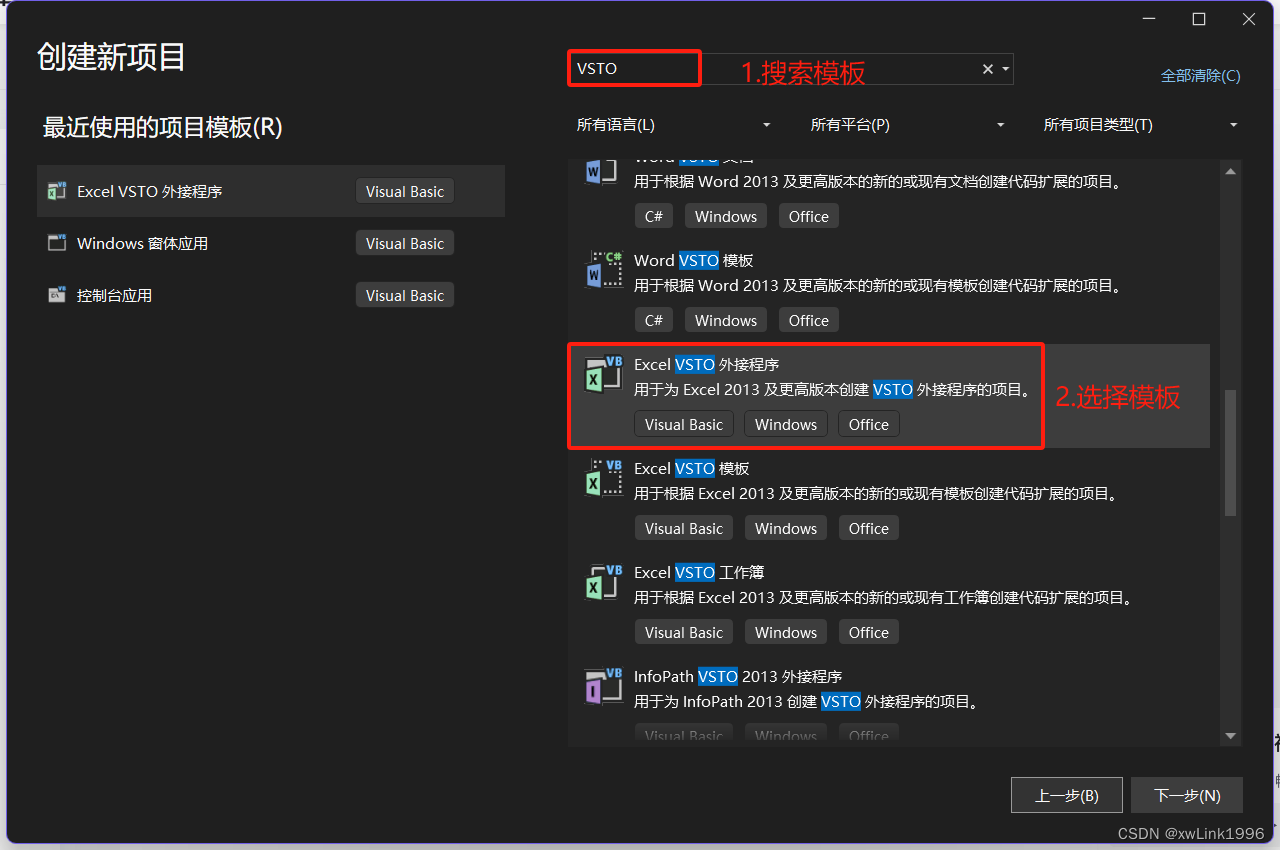Image resolution: width=1280 pixels, height=850 pixels.
Task: Click the 上一步(B) button
Action: pos(1066,795)
